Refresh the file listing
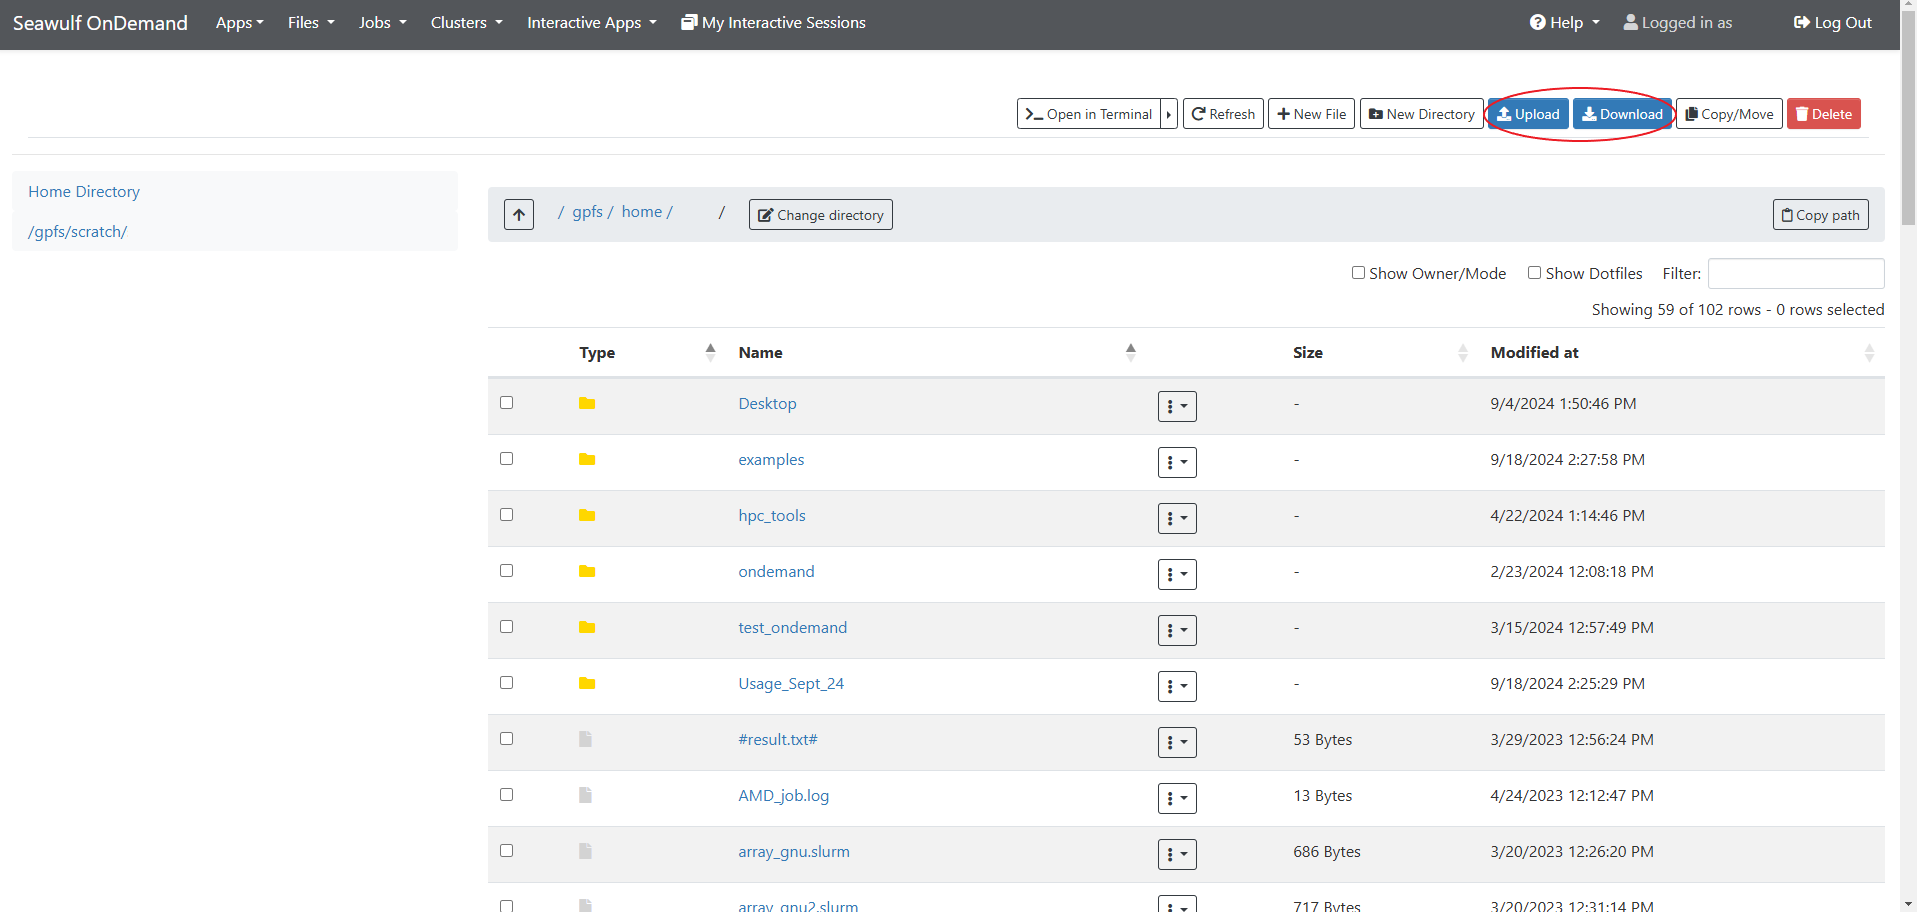1917x912 pixels. tap(1223, 114)
